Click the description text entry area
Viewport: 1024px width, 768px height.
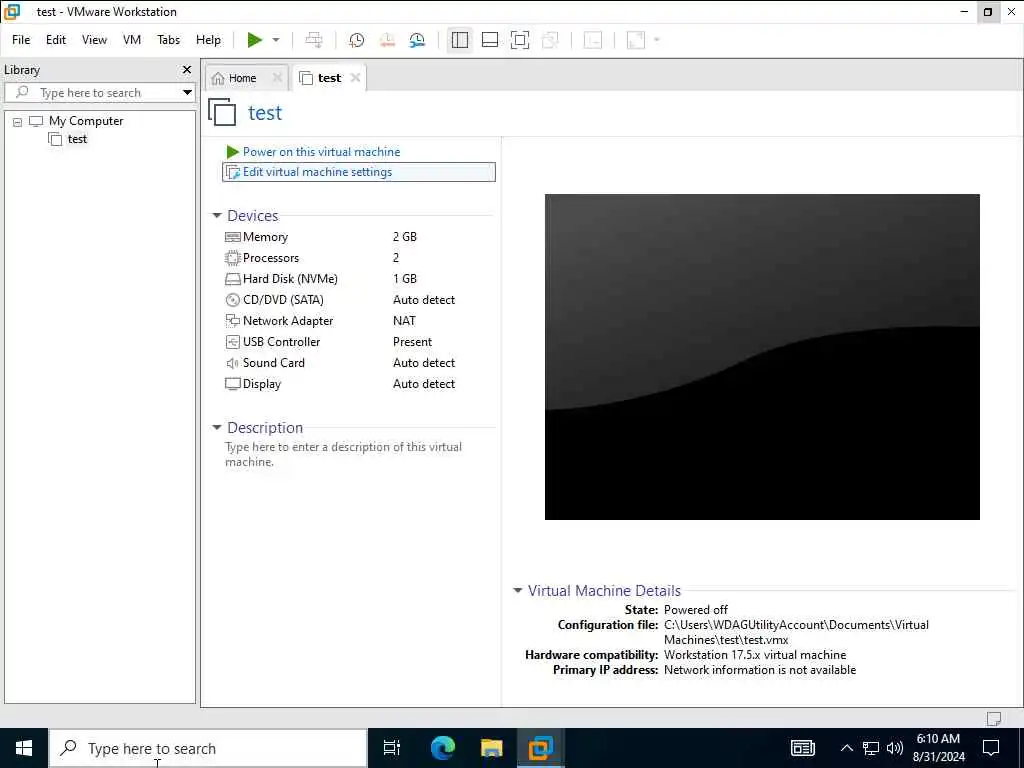pos(344,454)
